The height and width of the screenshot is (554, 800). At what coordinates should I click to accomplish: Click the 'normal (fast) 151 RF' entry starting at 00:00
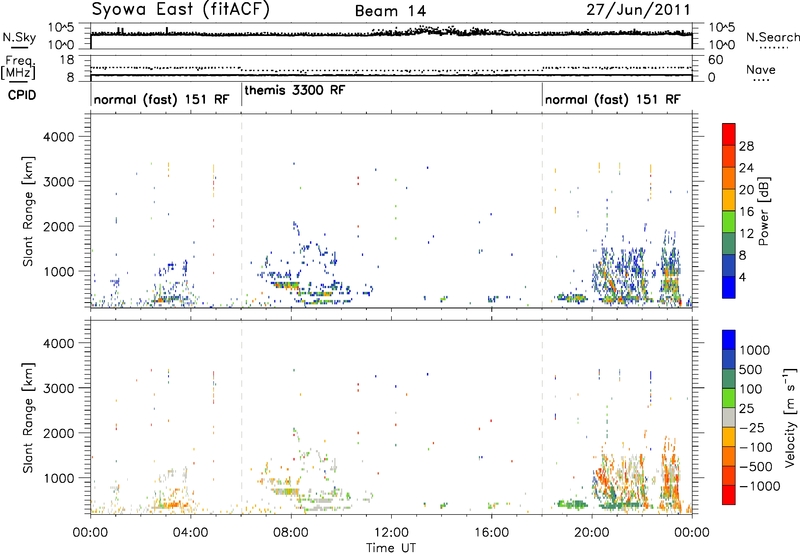point(161,99)
